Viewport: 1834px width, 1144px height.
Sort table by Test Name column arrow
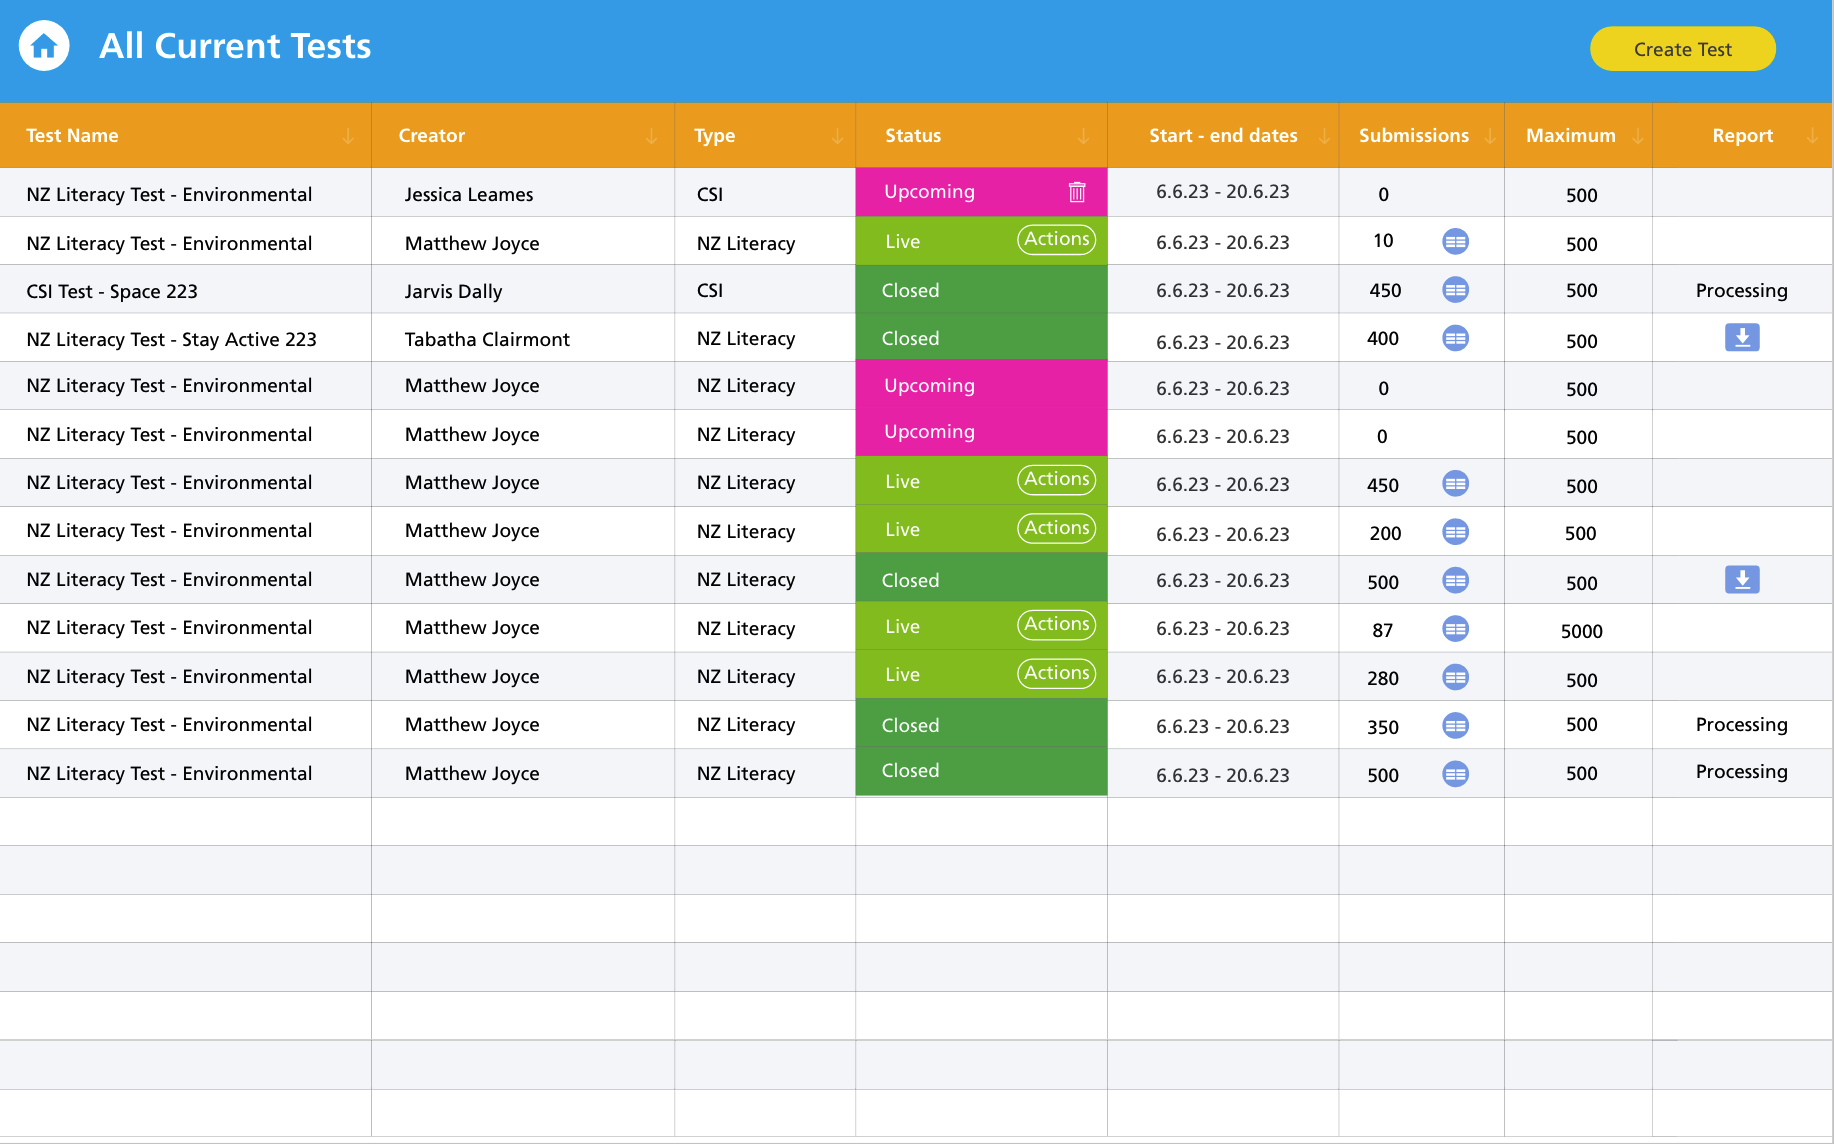(x=348, y=136)
